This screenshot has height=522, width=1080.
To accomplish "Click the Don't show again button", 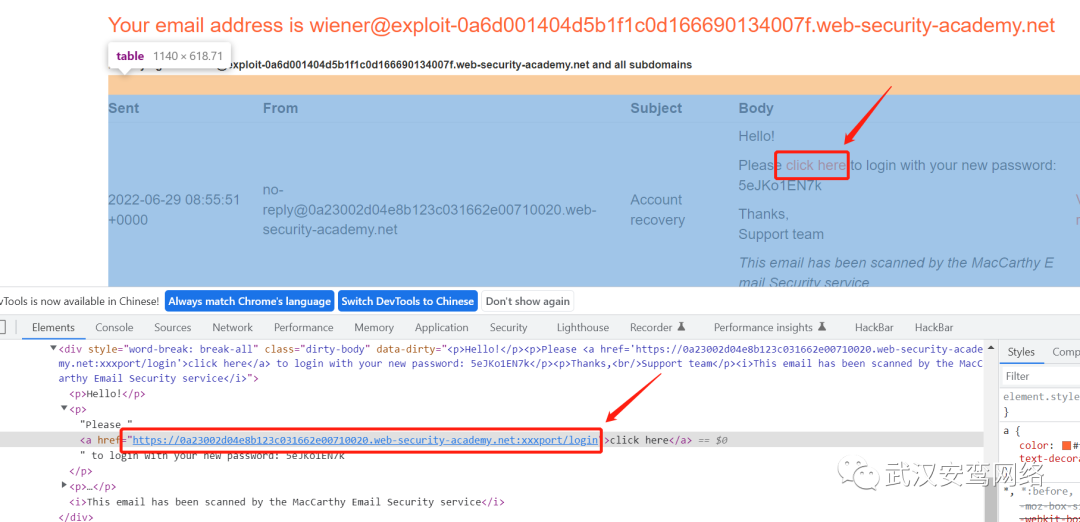I will tap(528, 301).
